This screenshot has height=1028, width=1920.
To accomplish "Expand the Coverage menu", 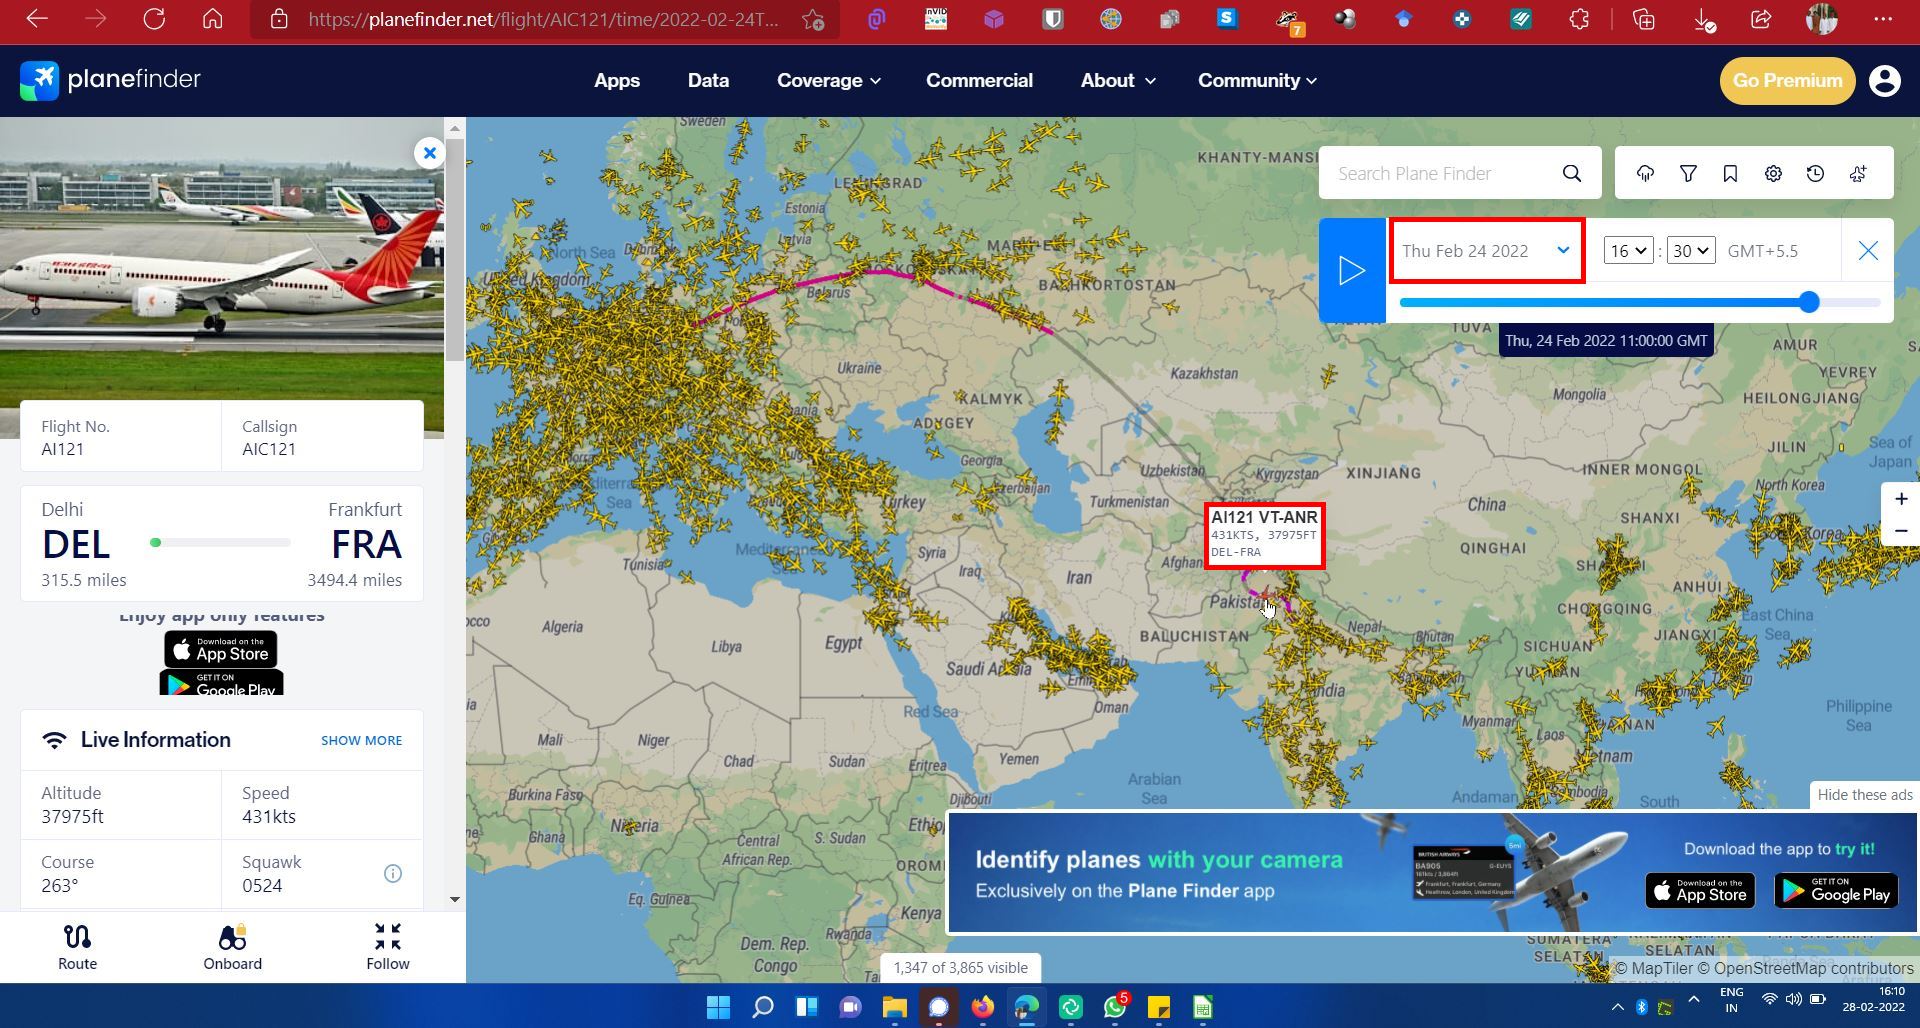I will point(828,81).
